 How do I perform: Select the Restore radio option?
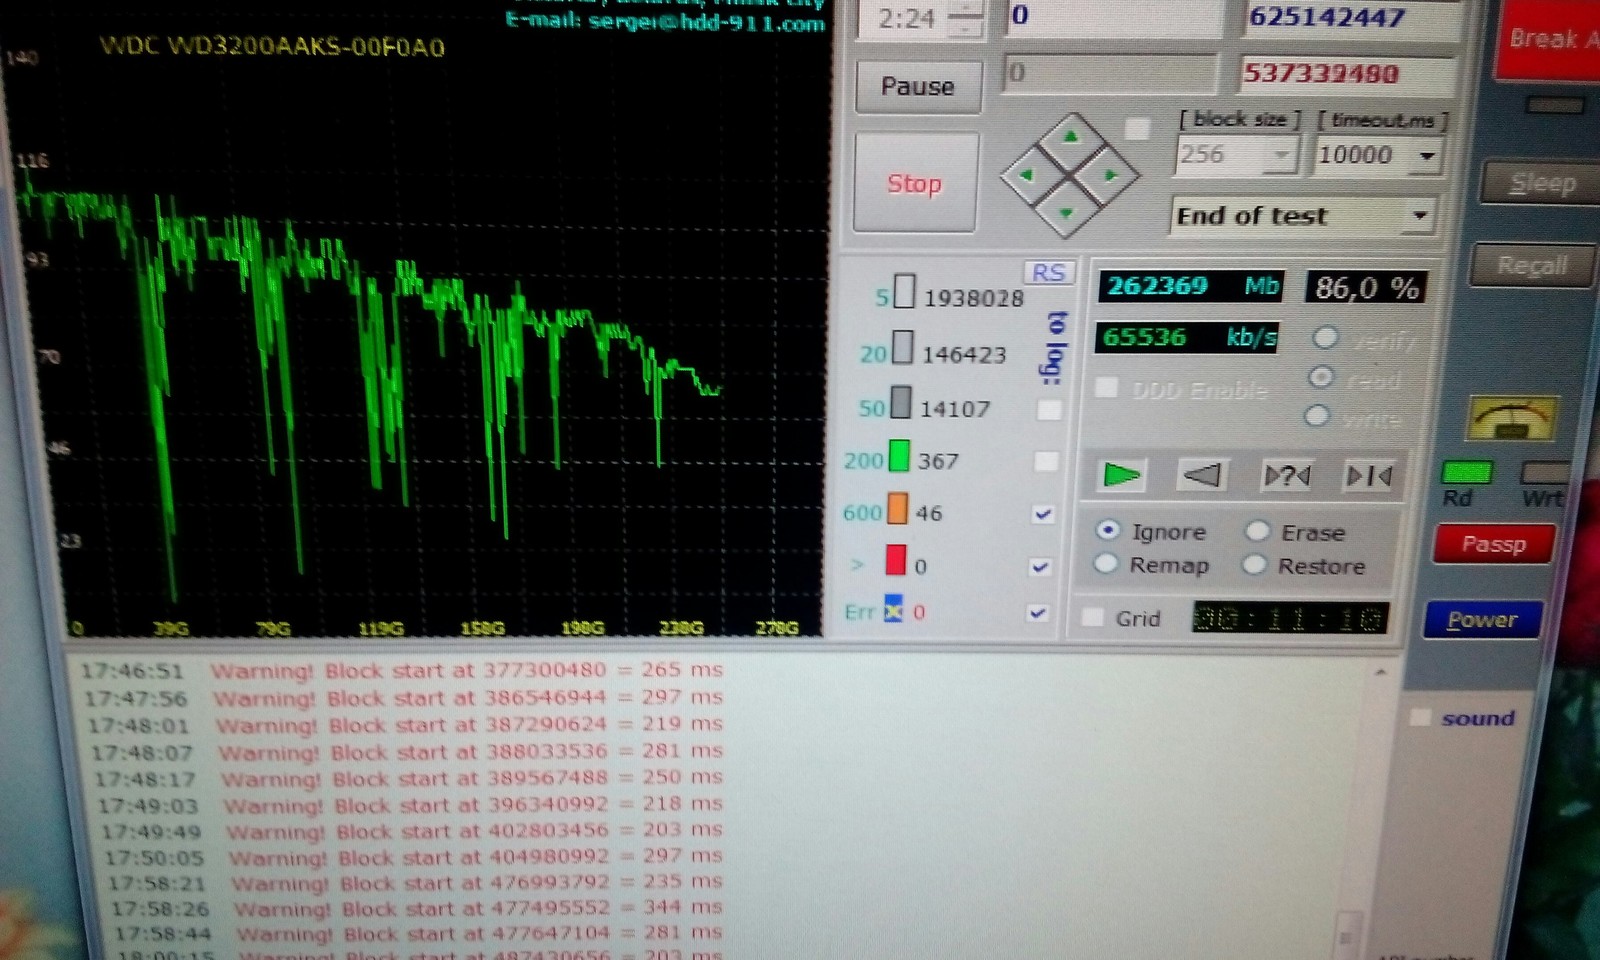pos(1304,566)
